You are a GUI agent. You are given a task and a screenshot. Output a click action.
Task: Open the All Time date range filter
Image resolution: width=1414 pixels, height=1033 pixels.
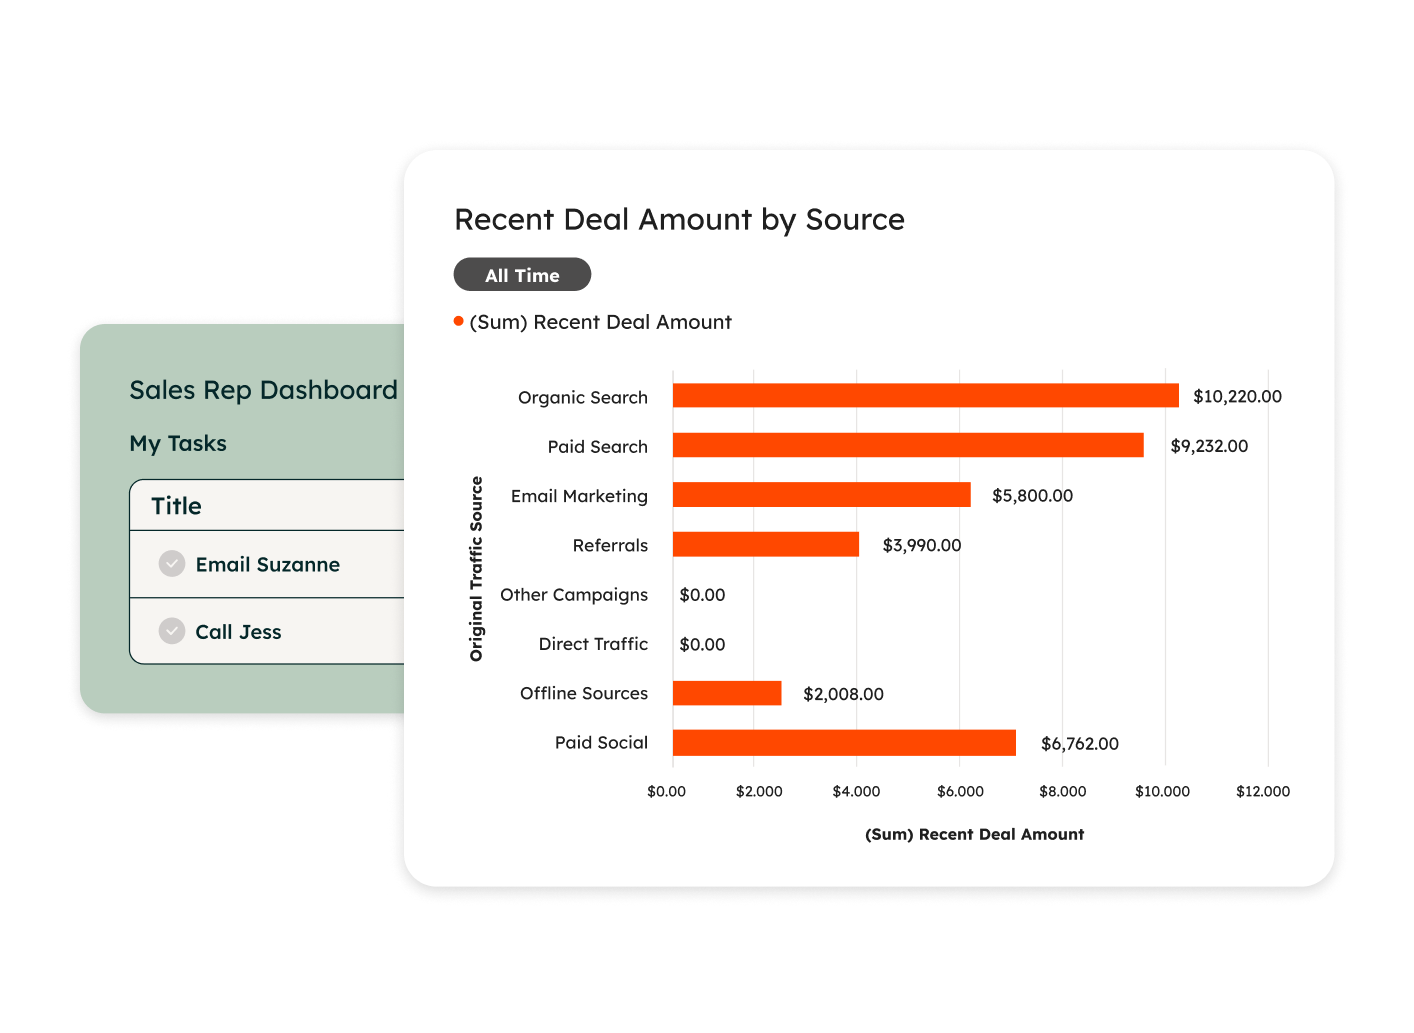pyautogui.click(x=522, y=274)
